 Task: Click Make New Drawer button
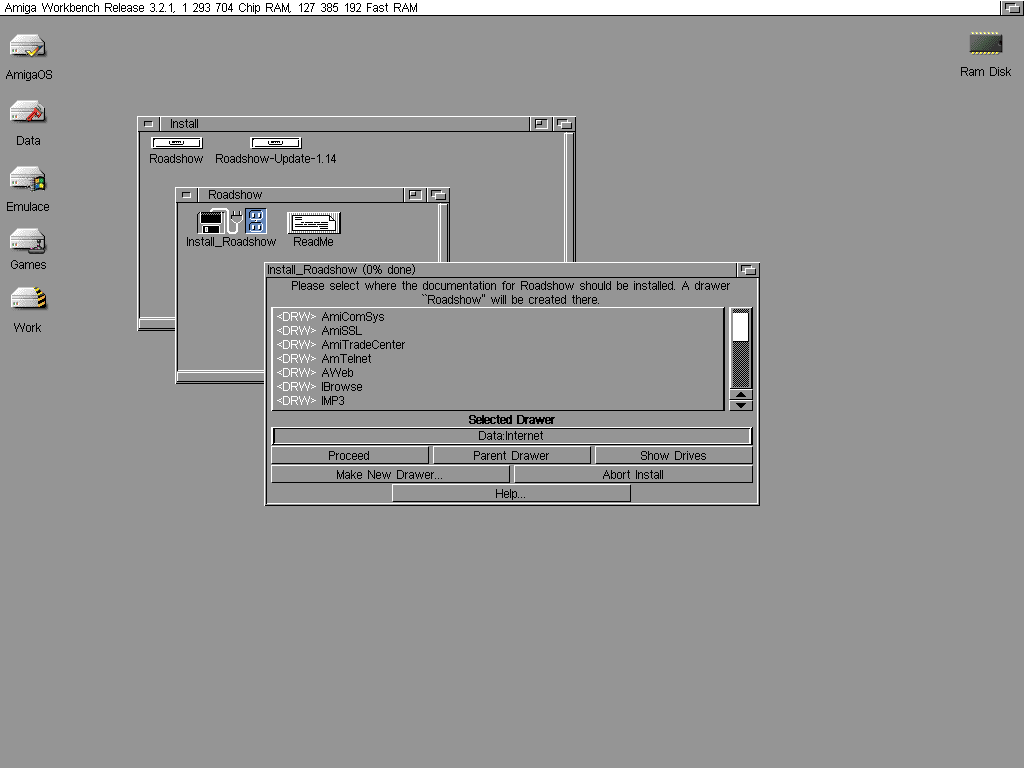[389, 475]
